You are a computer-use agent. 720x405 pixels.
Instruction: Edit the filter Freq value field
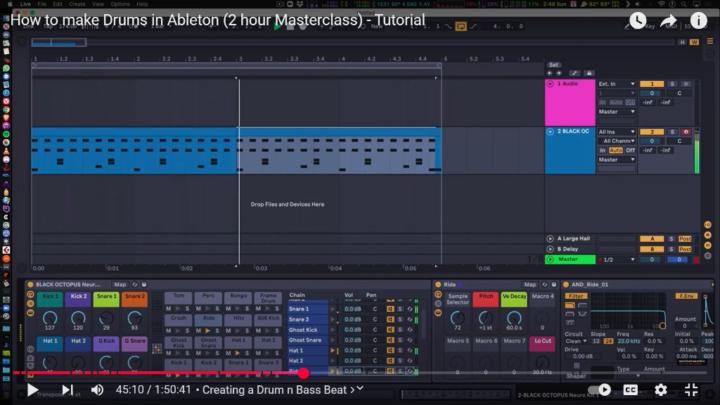click(628, 341)
